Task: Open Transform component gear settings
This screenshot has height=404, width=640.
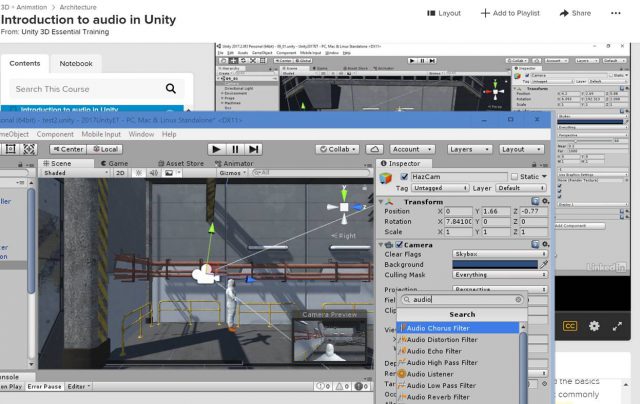Action: tap(545, 201)
